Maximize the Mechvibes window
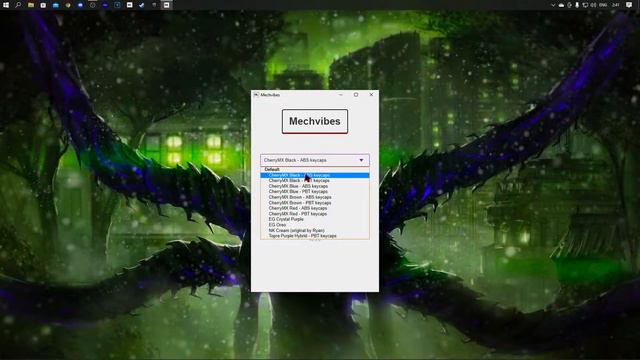Viewport: 640px width, 360px height. click(x=356, y=95)
